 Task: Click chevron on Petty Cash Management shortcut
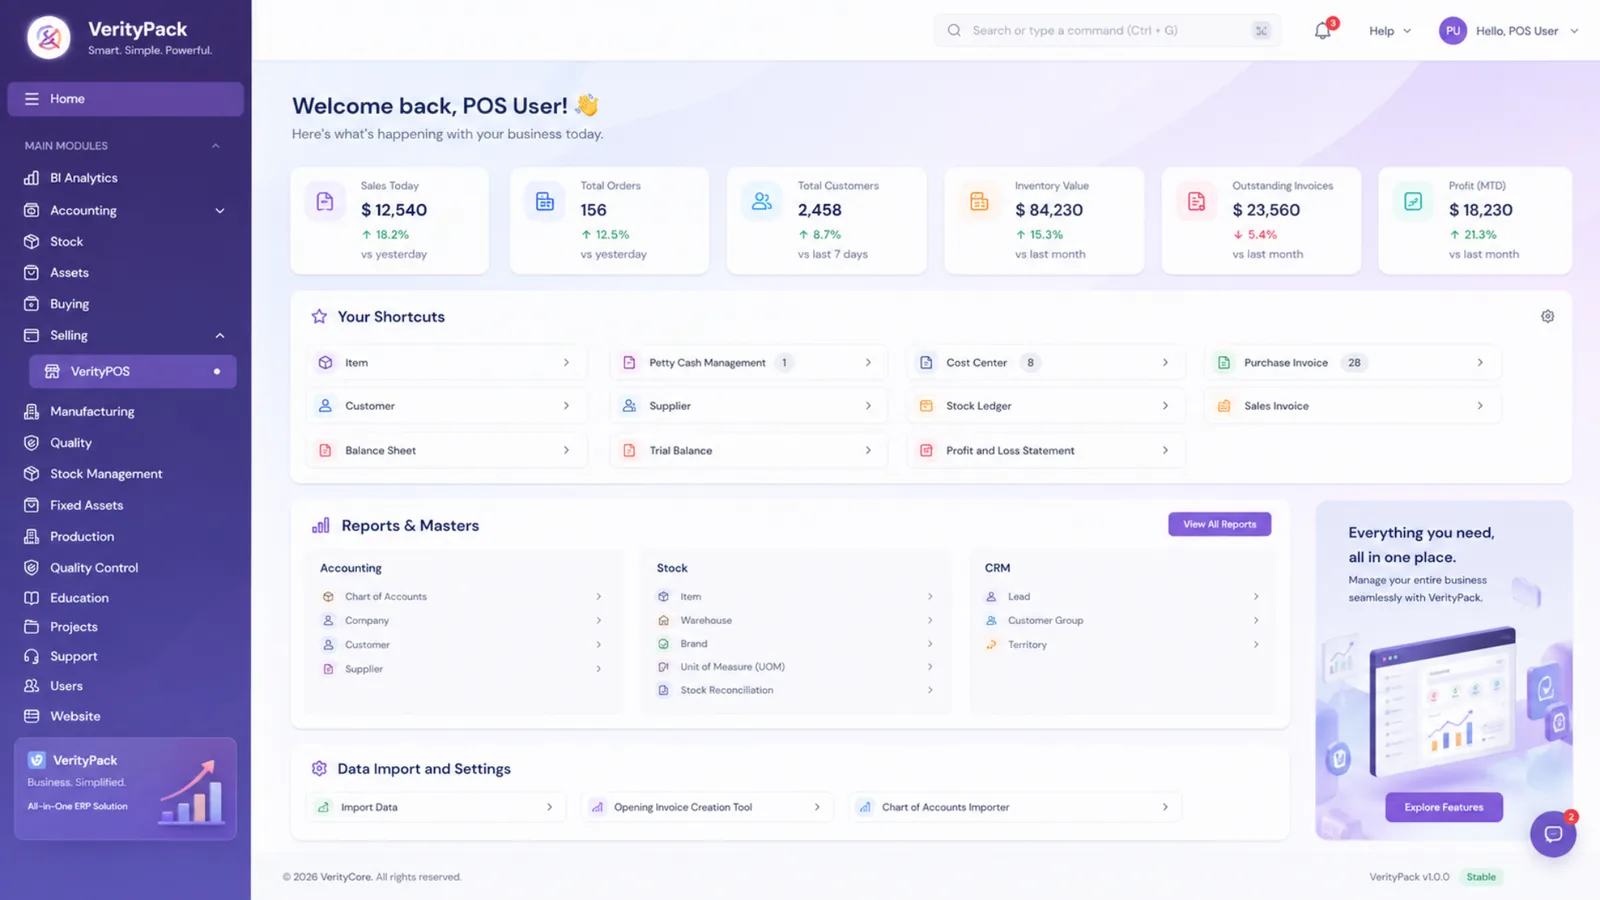point(868,363)
